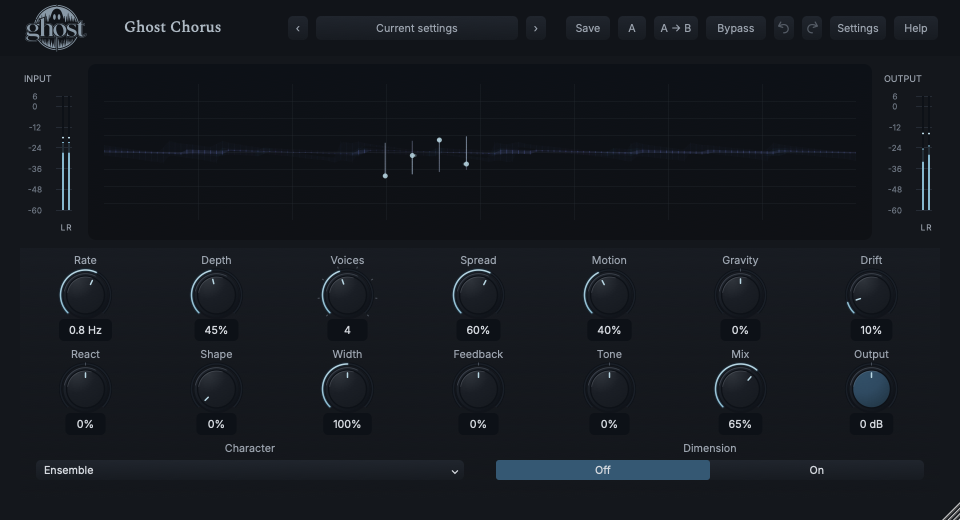Click the React knob
This screenshot has width=960, height=520.
85,389
